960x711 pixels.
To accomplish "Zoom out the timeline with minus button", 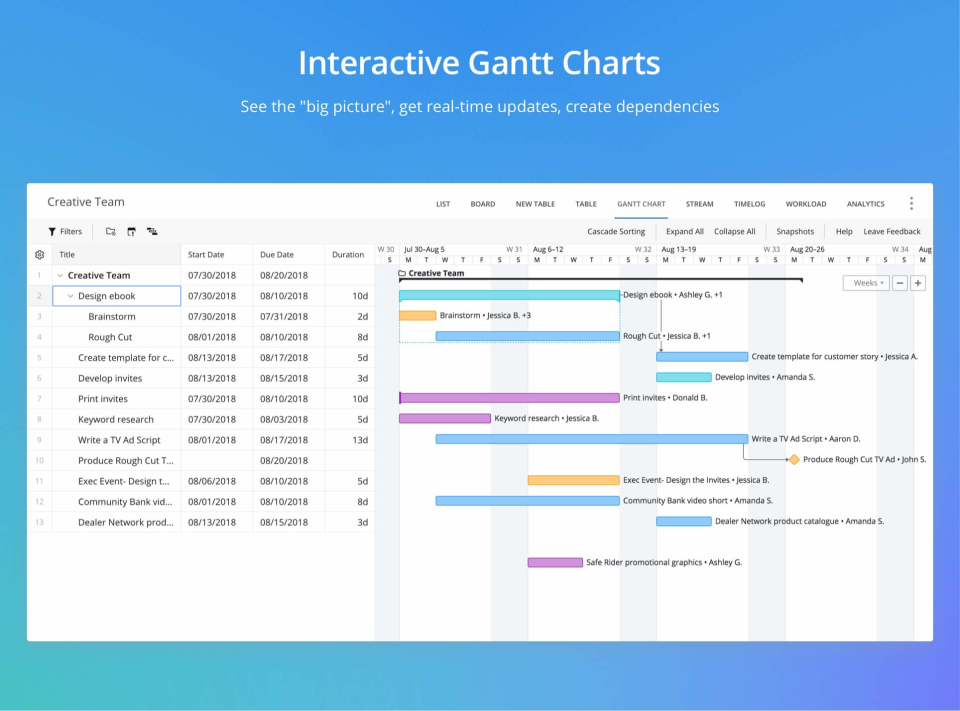I will (899, 283).
